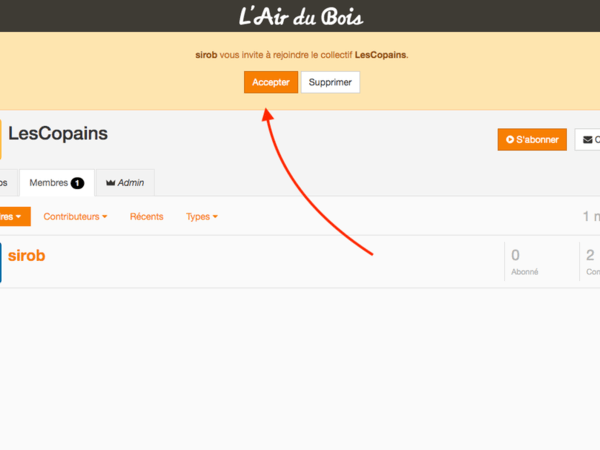This screenshot has width=600, height=450.
Task: Open the Types dropdown filter
Action: (x=202, y=216)
